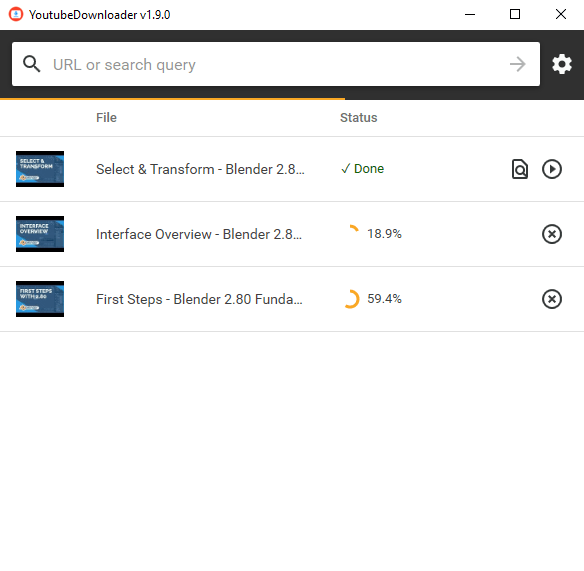Minimize the YoutubeDownloader window
The width and height of the screenshot is (584, 571).
coord(470,15)
